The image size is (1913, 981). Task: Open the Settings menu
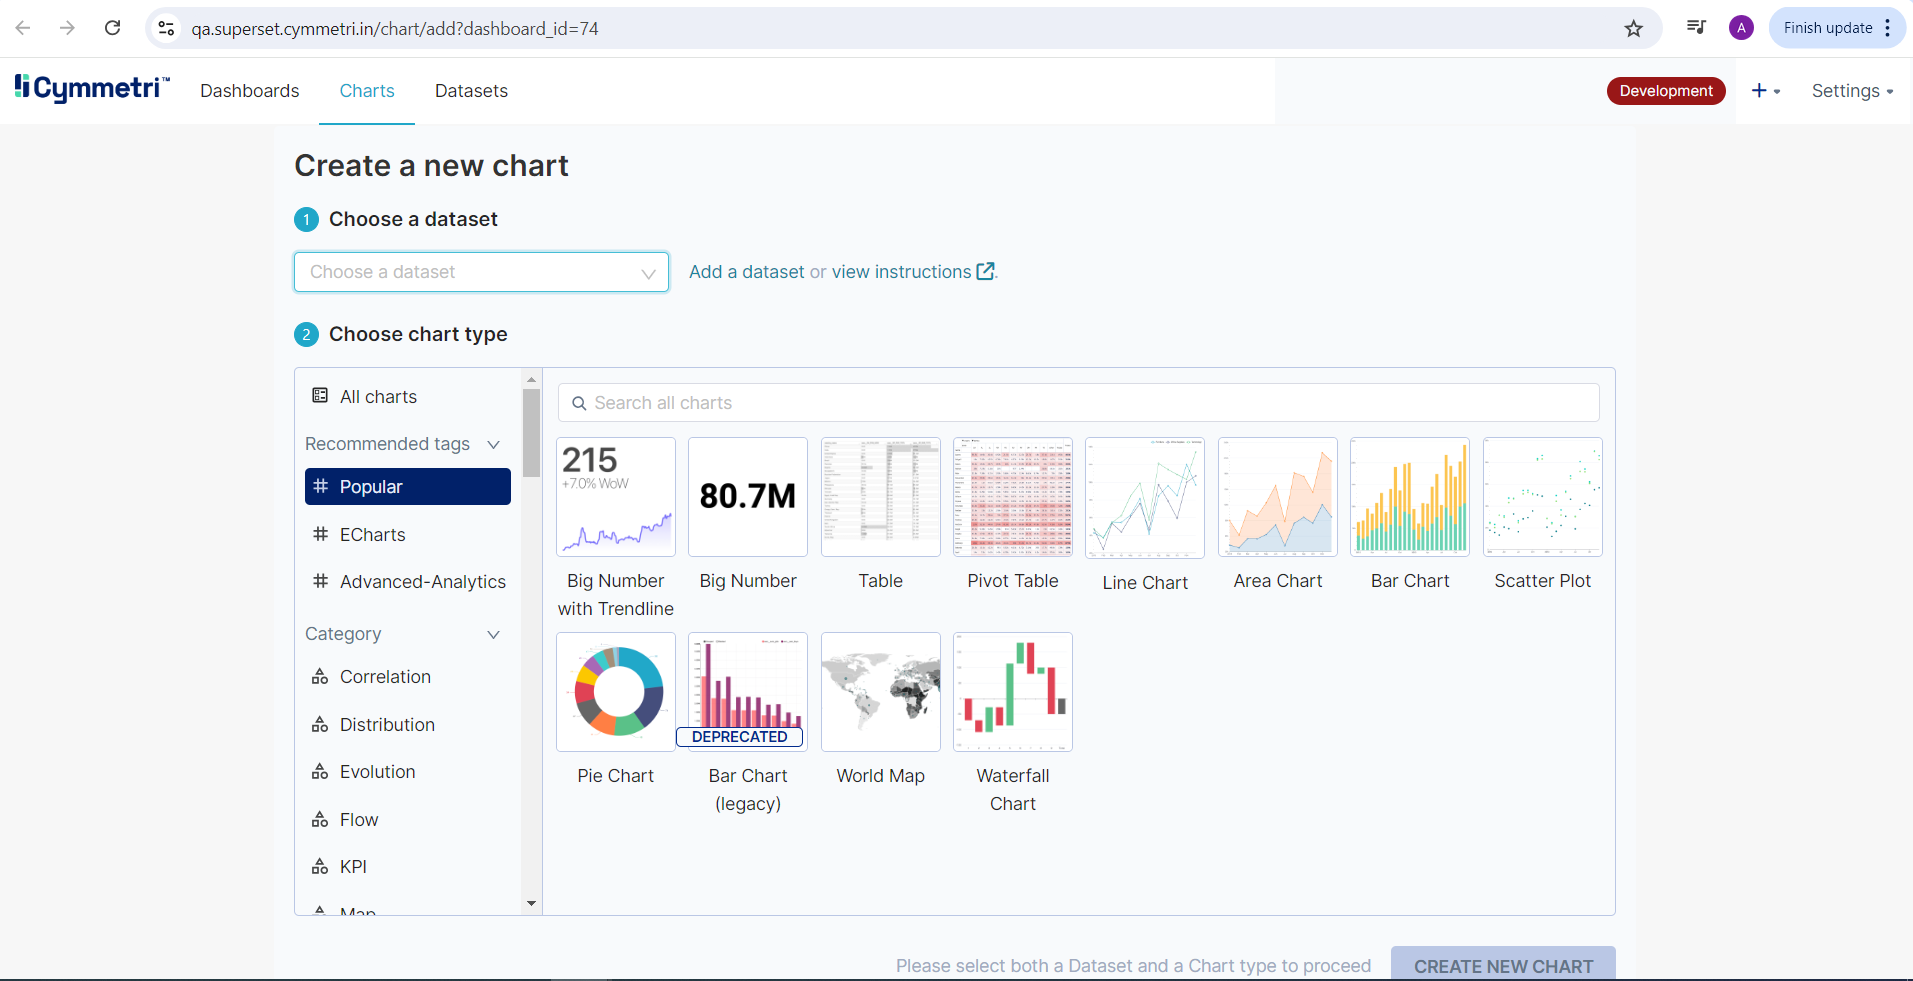coord(1852,91)
